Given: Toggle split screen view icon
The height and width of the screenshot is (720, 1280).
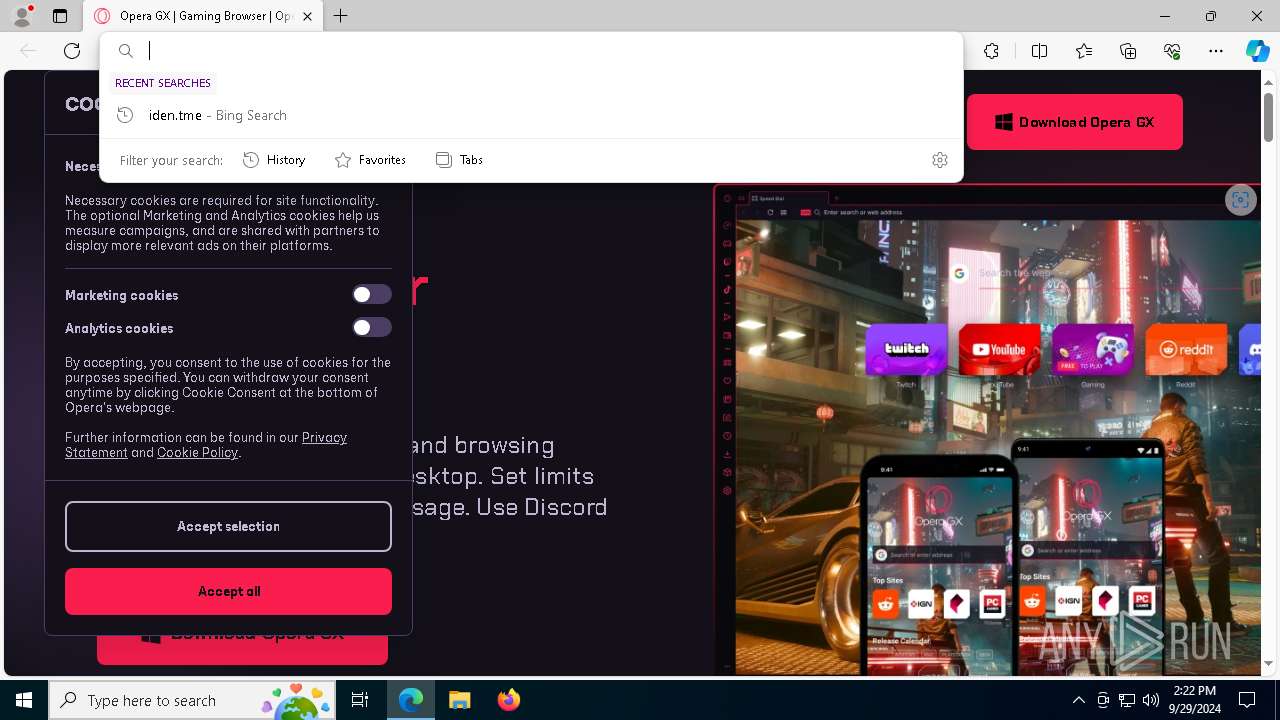Looking at the screenshot, I should tap(1039, 51).
